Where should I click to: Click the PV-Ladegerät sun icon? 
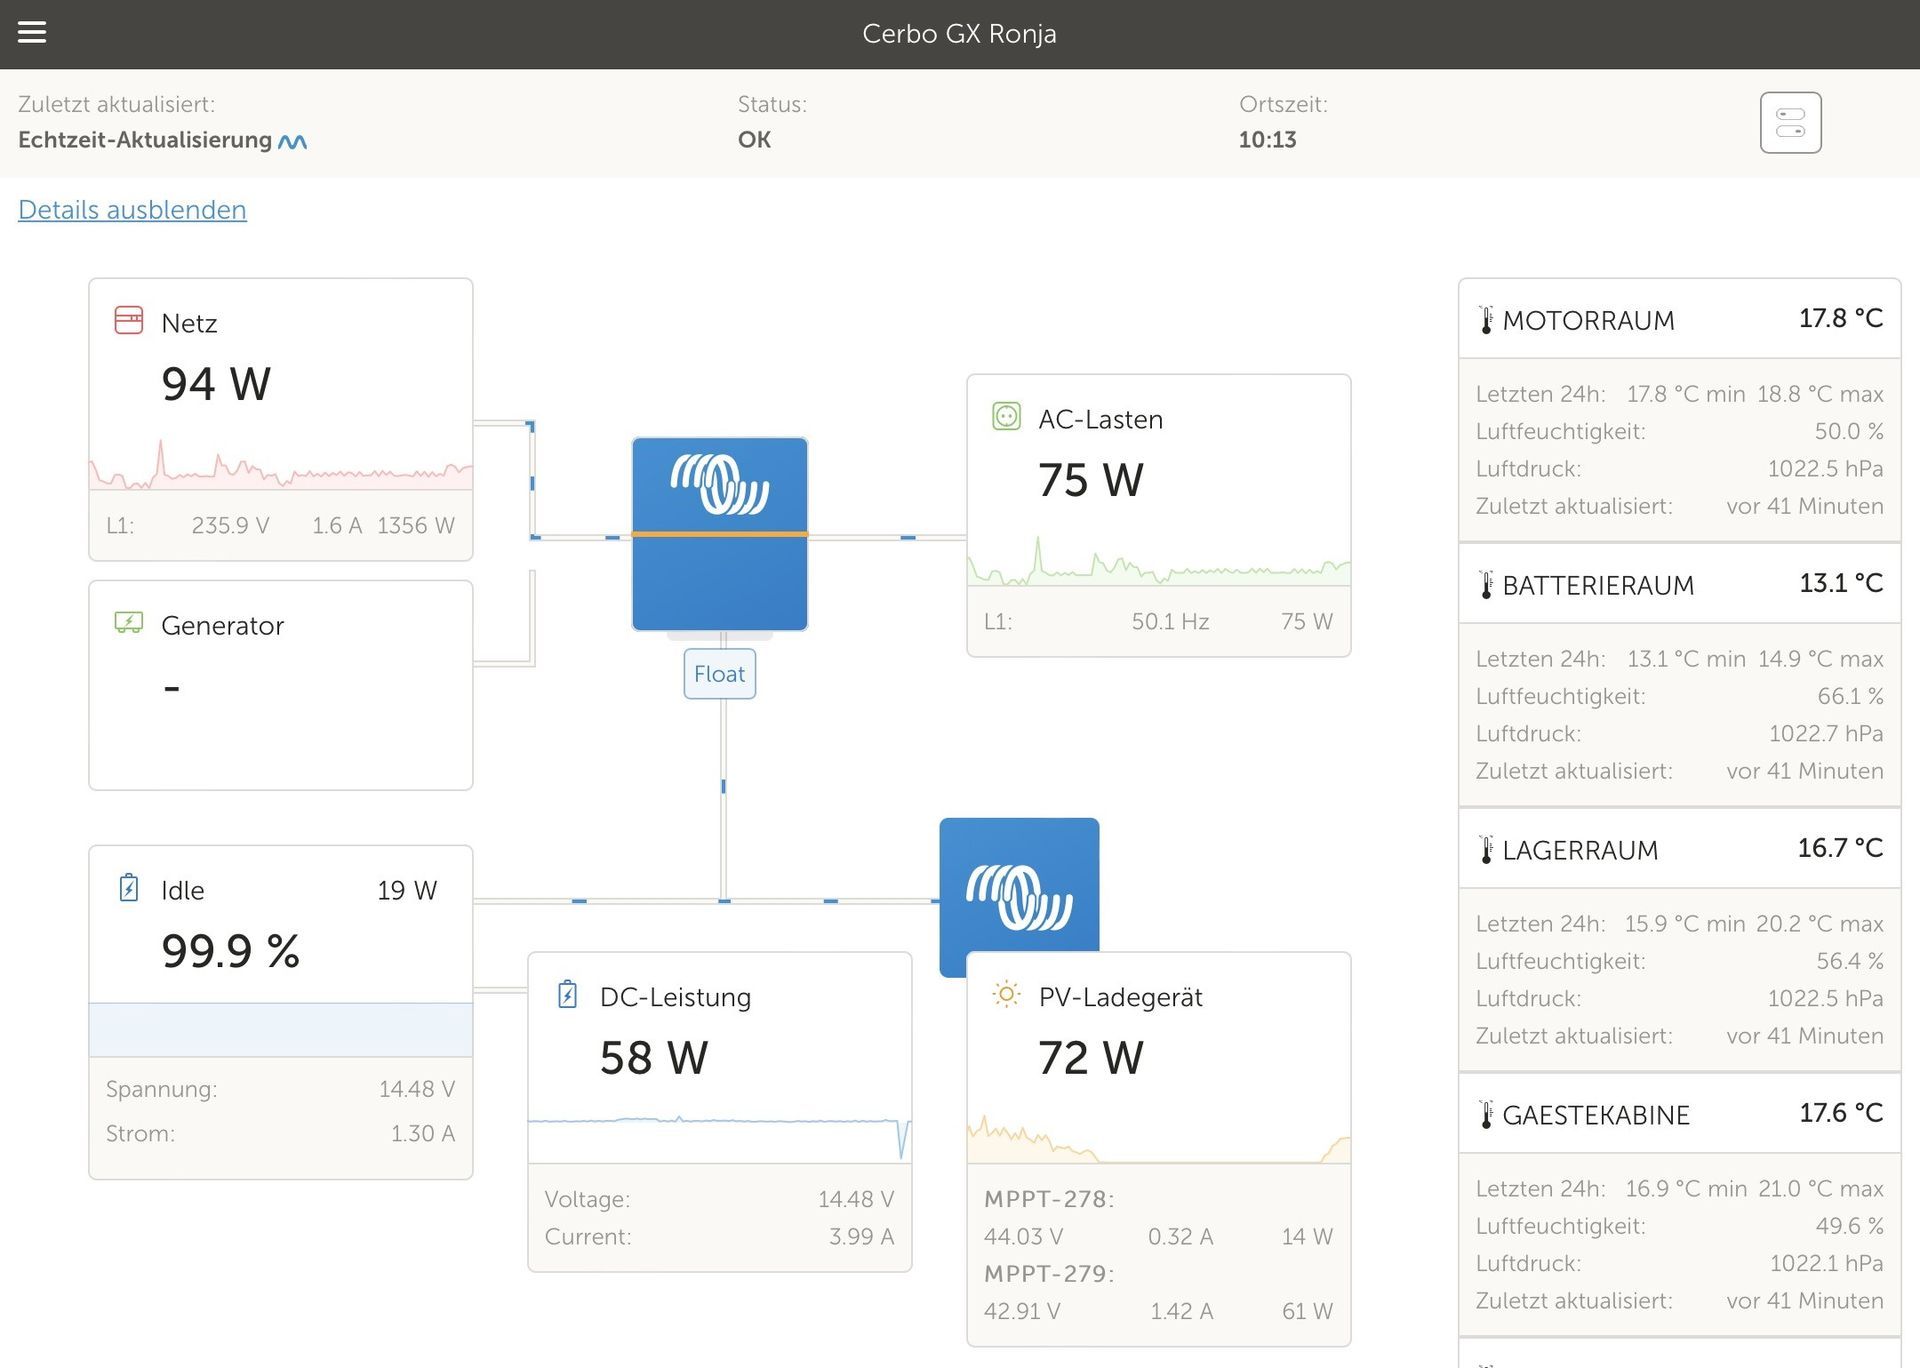click(x=1006, y=995)
